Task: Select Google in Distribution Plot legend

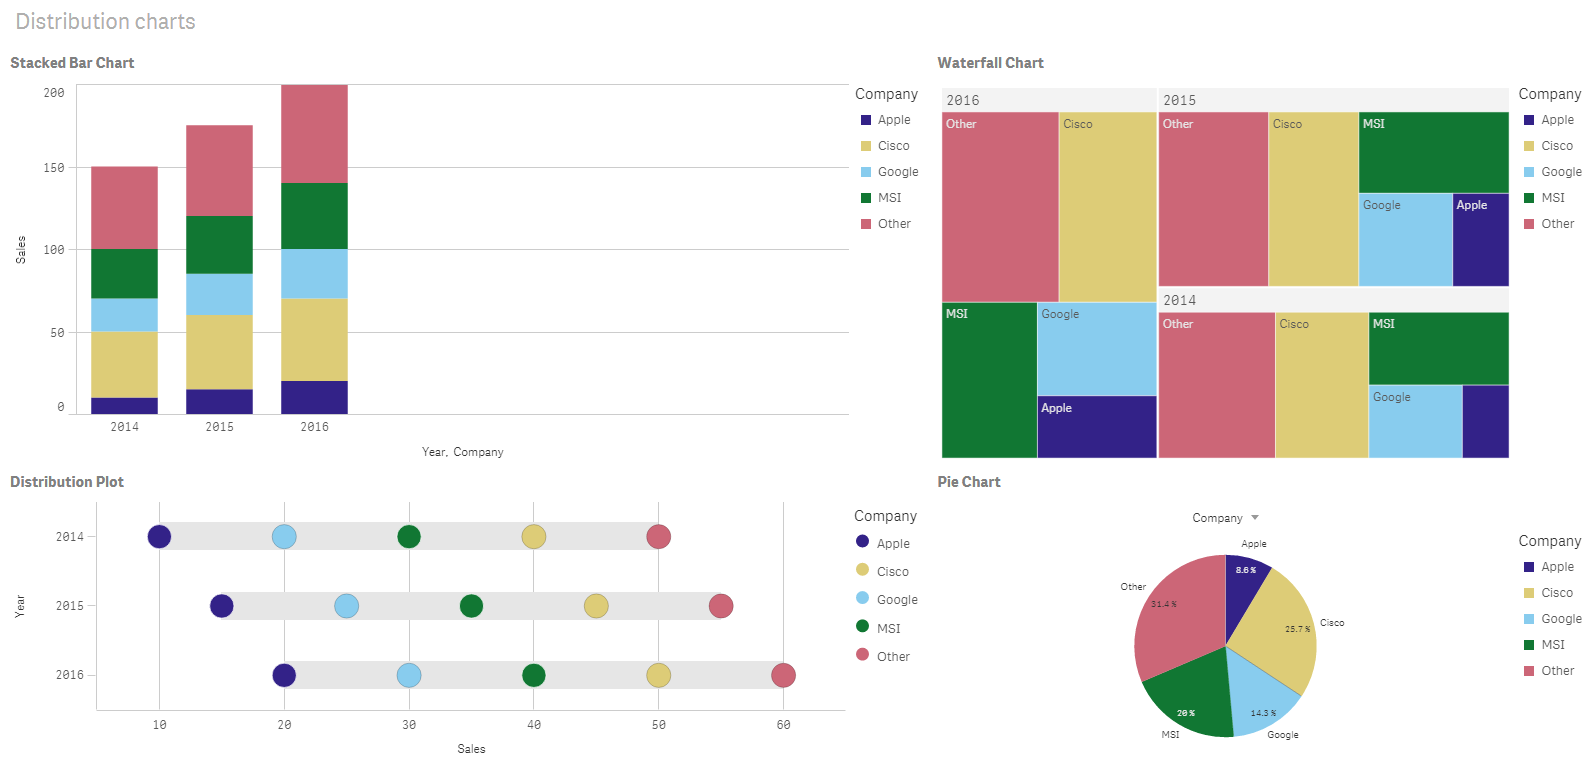Action: pos(887,599)
